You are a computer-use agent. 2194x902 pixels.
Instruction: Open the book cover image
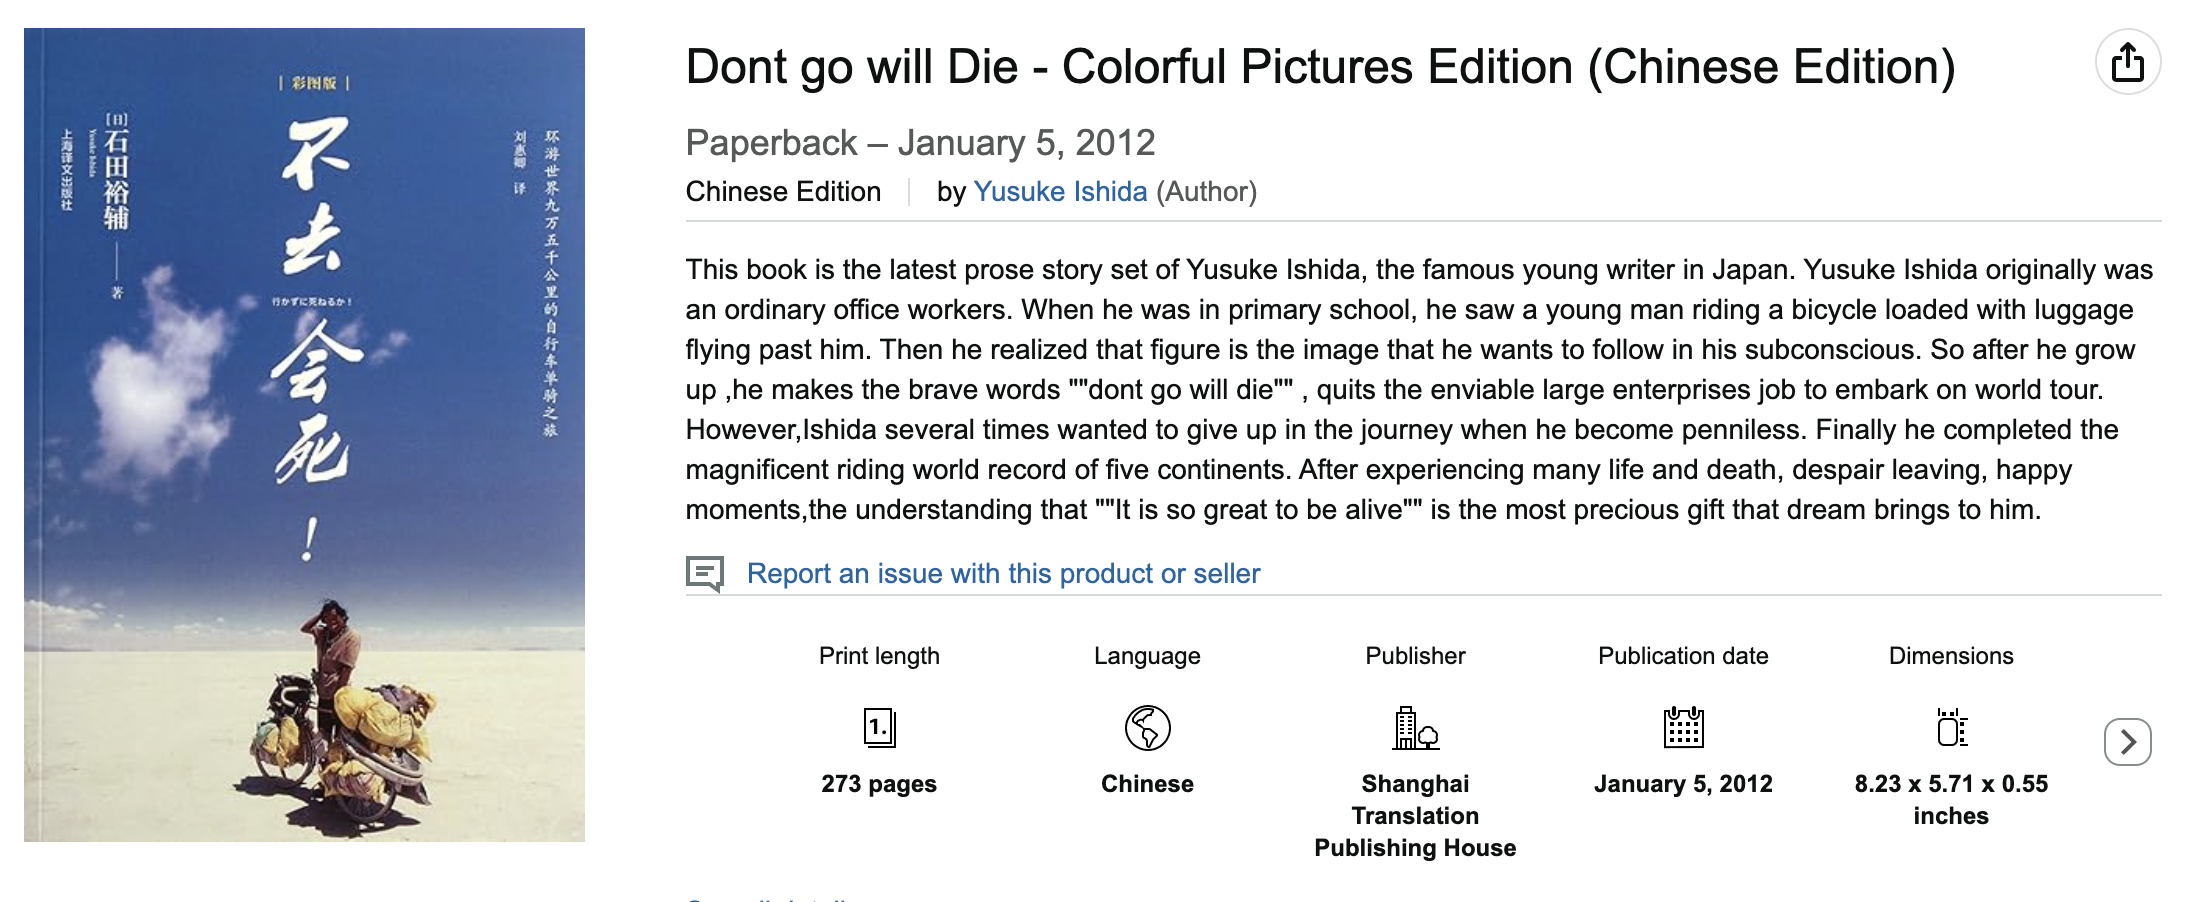[304, 435]
